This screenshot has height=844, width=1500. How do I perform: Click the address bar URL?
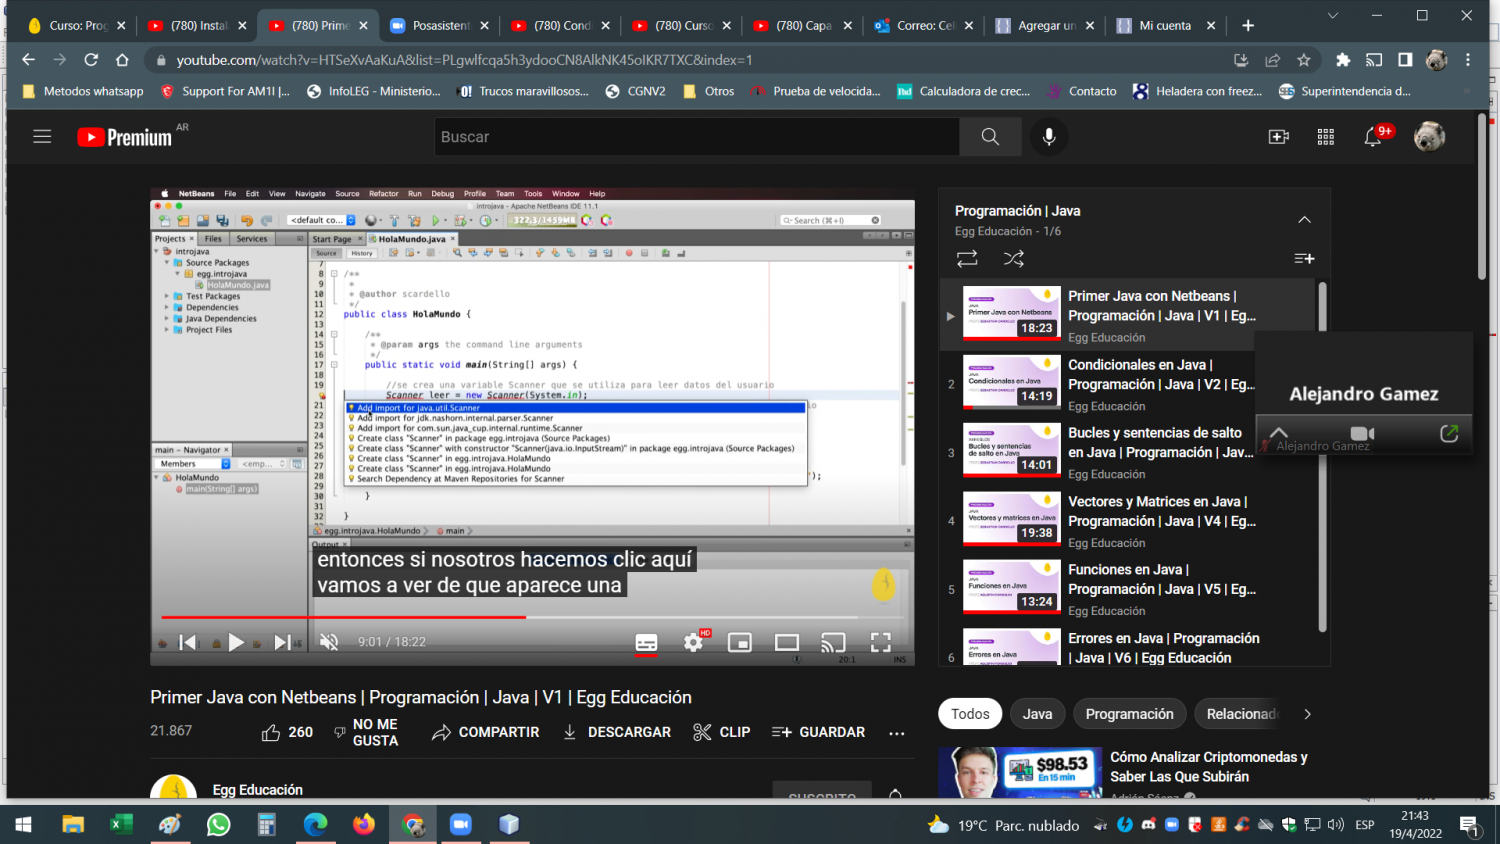(464, 60)
